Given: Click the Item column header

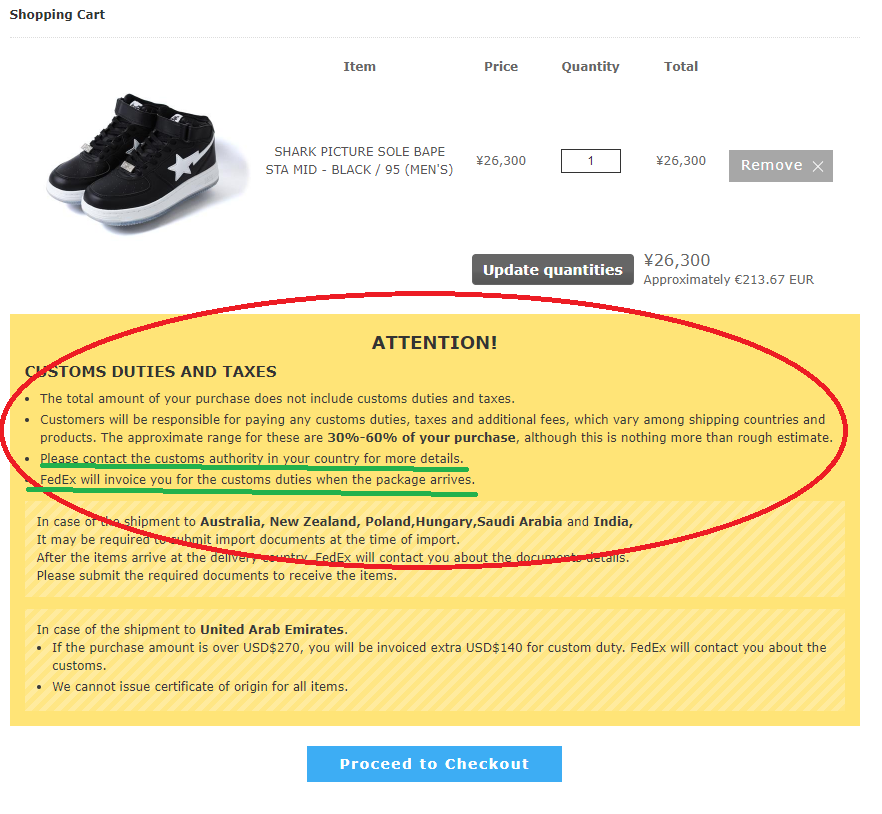Looking at the screenshot, I should (x=359, y=66).
